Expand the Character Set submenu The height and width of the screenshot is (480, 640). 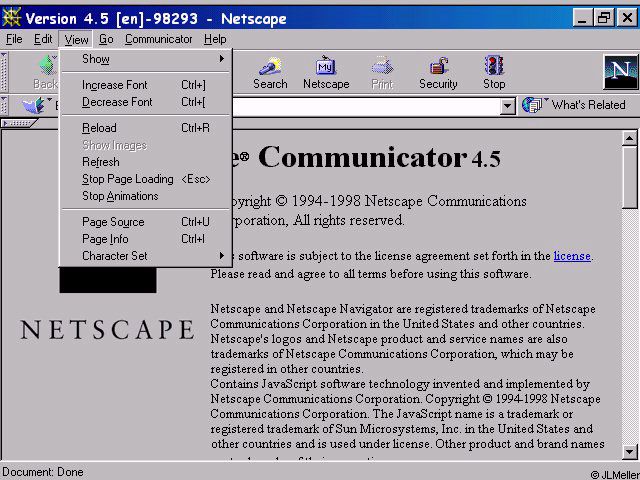[146, 256]
